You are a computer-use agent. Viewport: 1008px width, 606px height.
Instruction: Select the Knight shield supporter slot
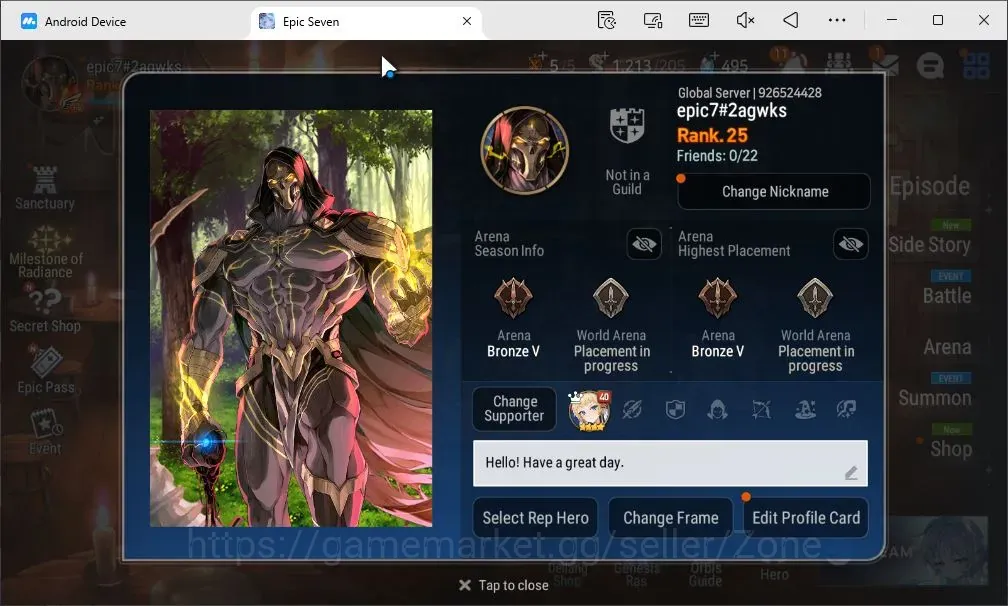coord(675,409)
